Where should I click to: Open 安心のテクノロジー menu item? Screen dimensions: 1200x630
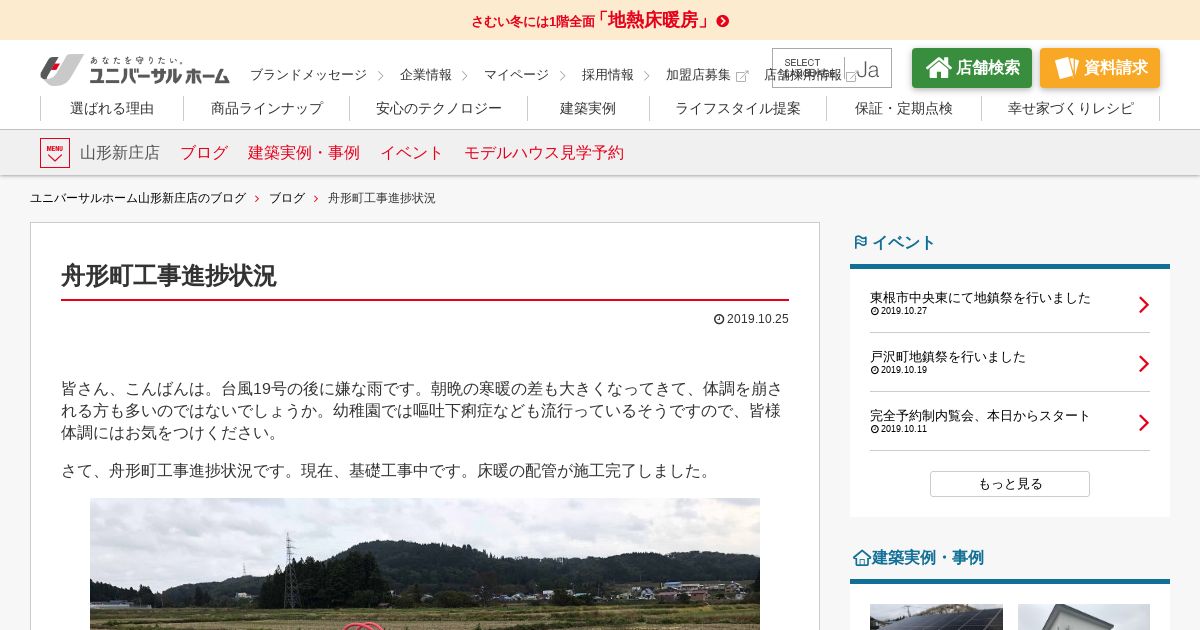439,108
